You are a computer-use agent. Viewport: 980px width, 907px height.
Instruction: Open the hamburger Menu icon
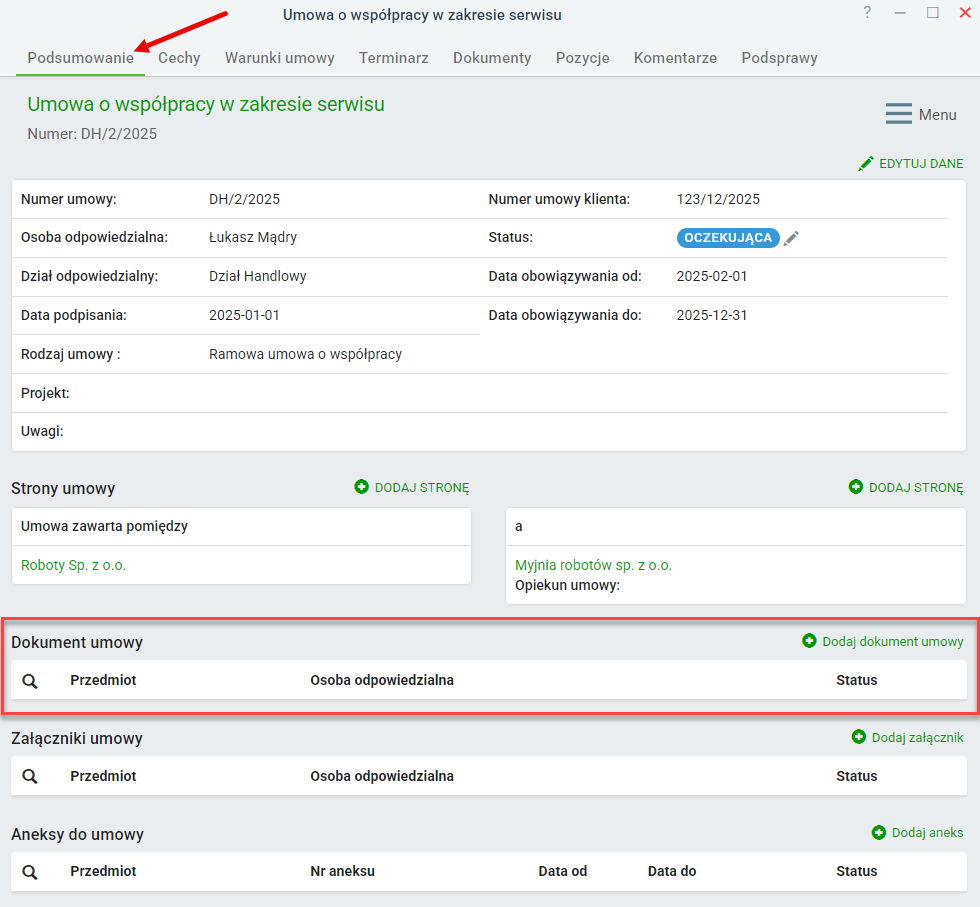[899, 114]
